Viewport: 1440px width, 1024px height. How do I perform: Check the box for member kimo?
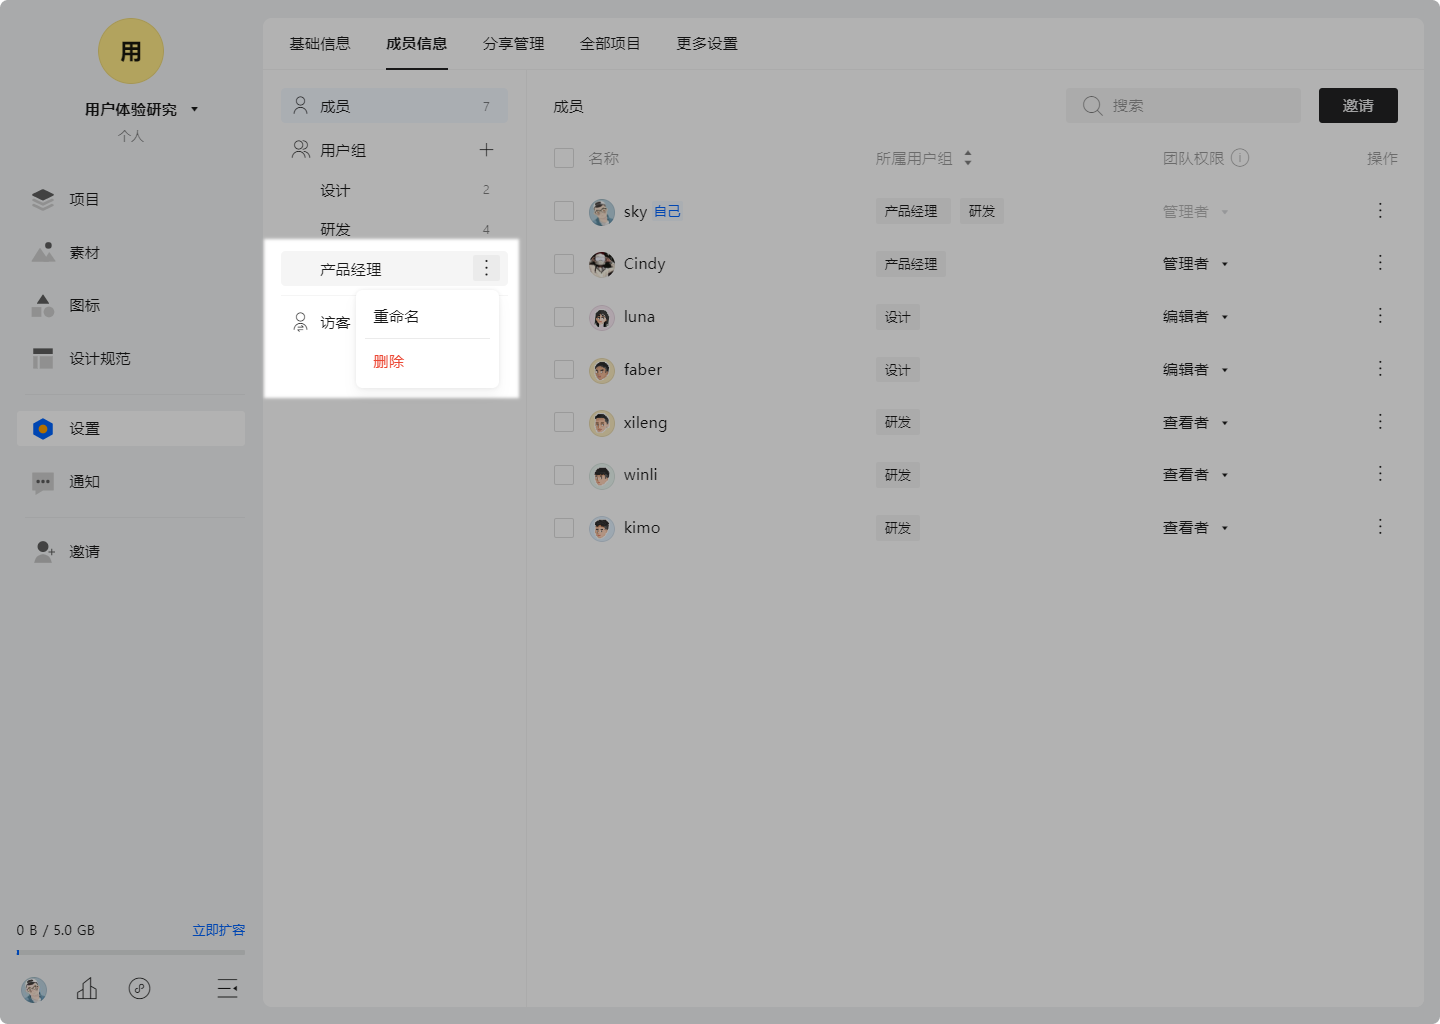click(x=564, y=527)
